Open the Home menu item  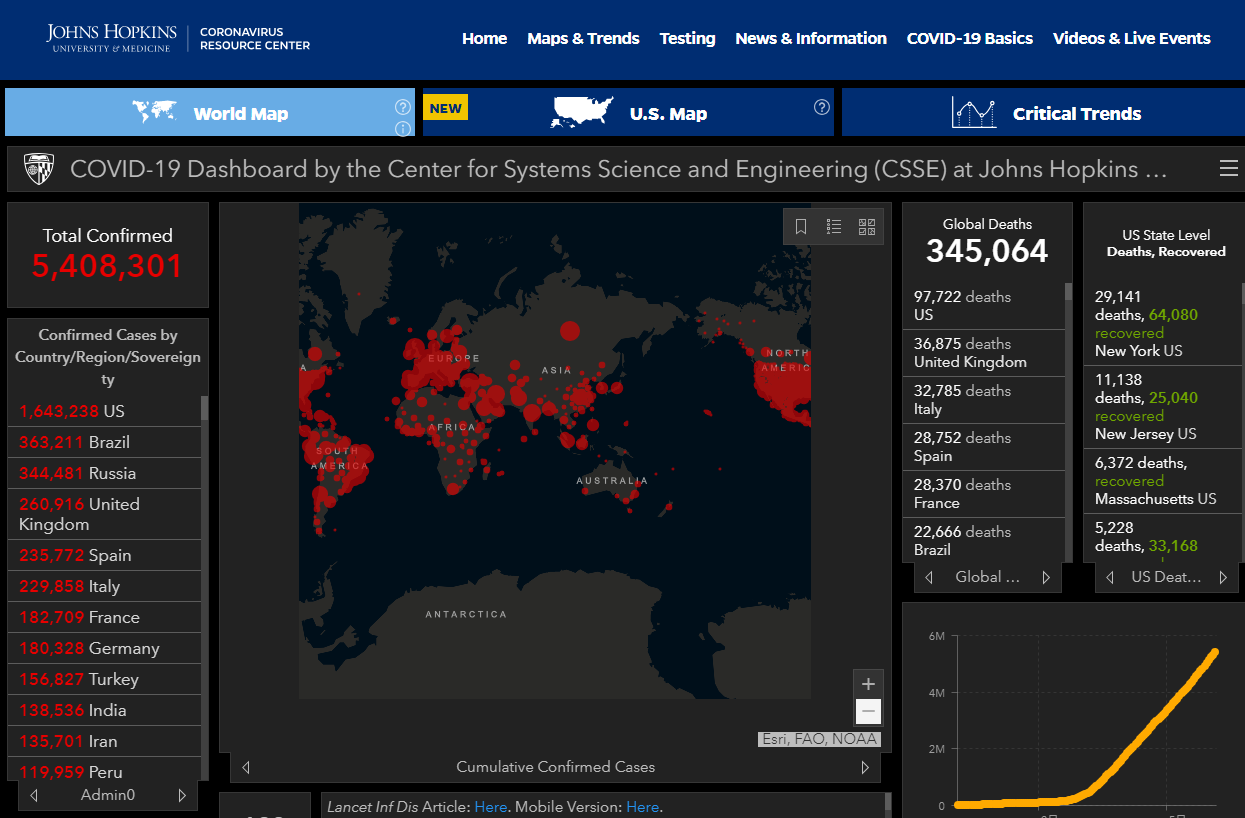(x=485, y=38)
